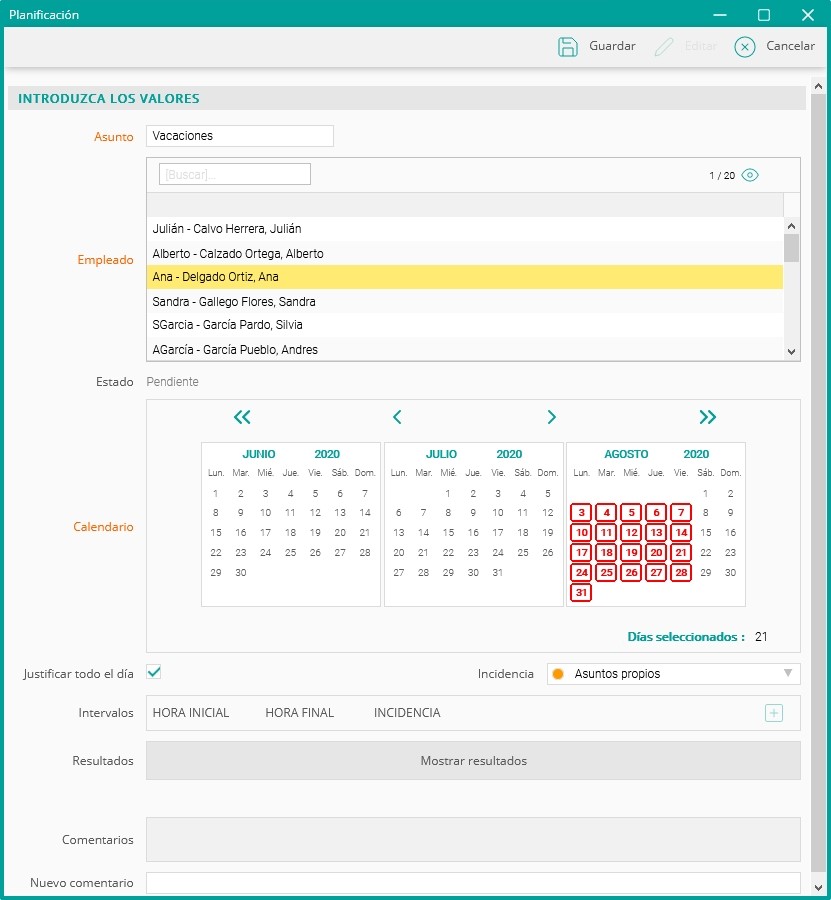
Task: Click the Cancelar circled X icon
Action: 744,46
